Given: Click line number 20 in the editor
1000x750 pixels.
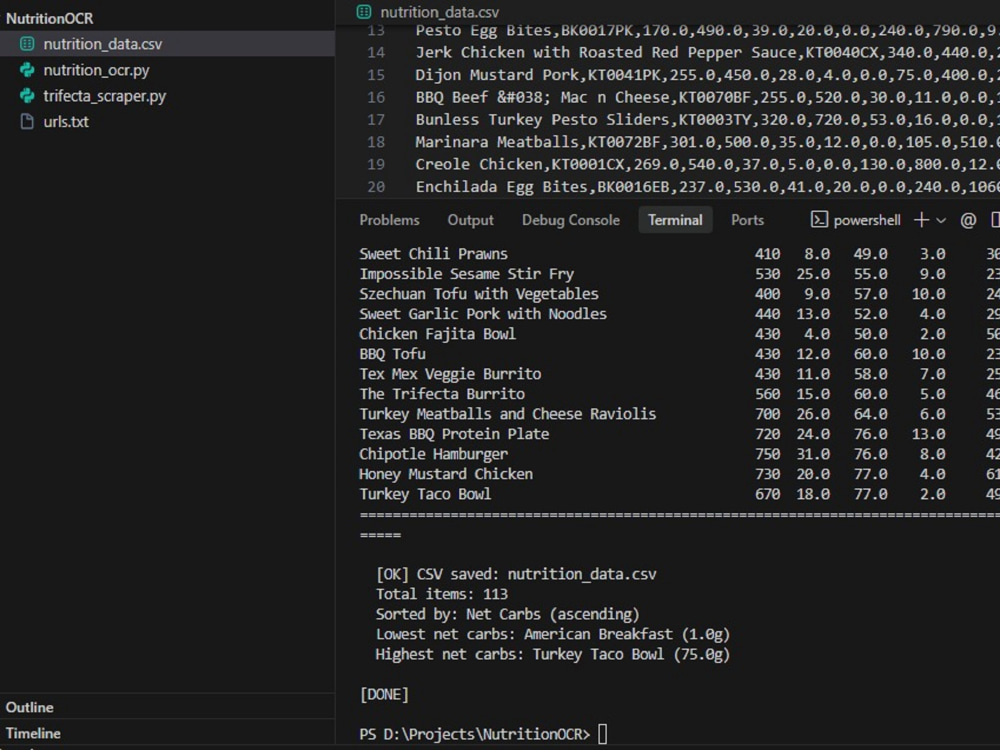Looking at the screenshot, I should click(x=376, y=187).
